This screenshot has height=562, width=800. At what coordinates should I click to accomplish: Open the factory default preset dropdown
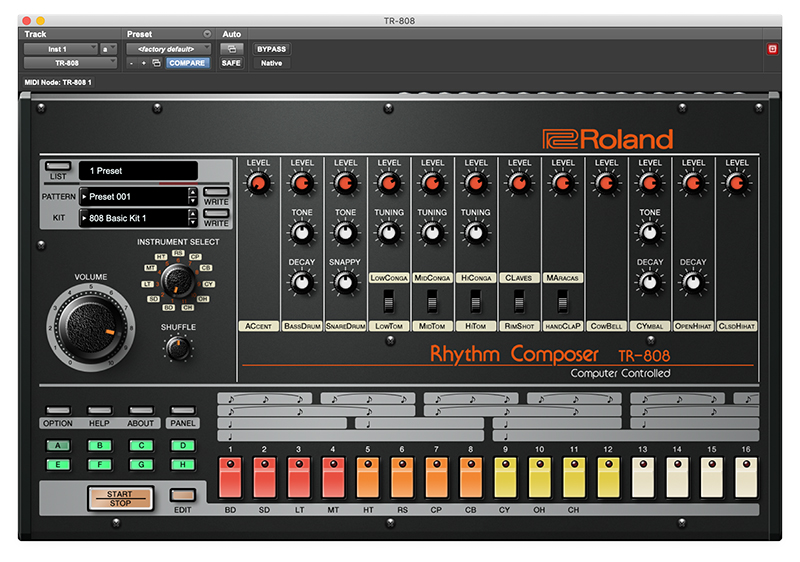pos(168,49)
